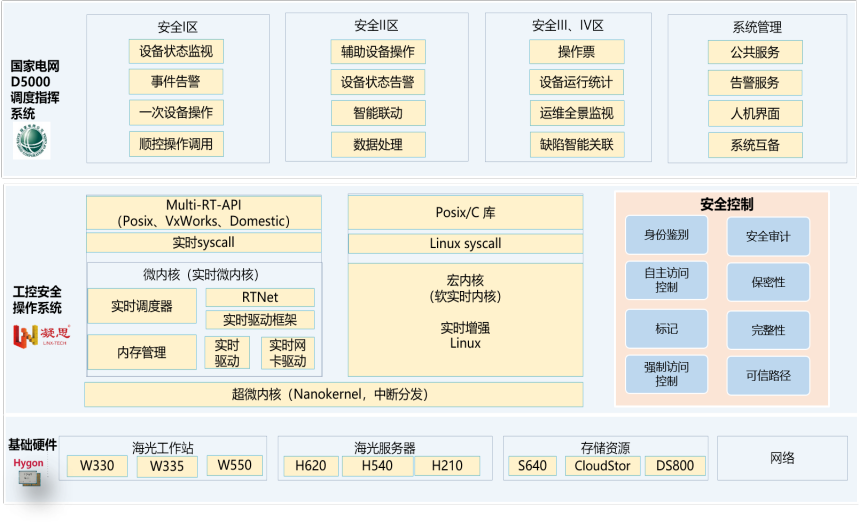859x523 pixels.
Task: Select the 设备状态监视 box
Action: tap(176, 52)
